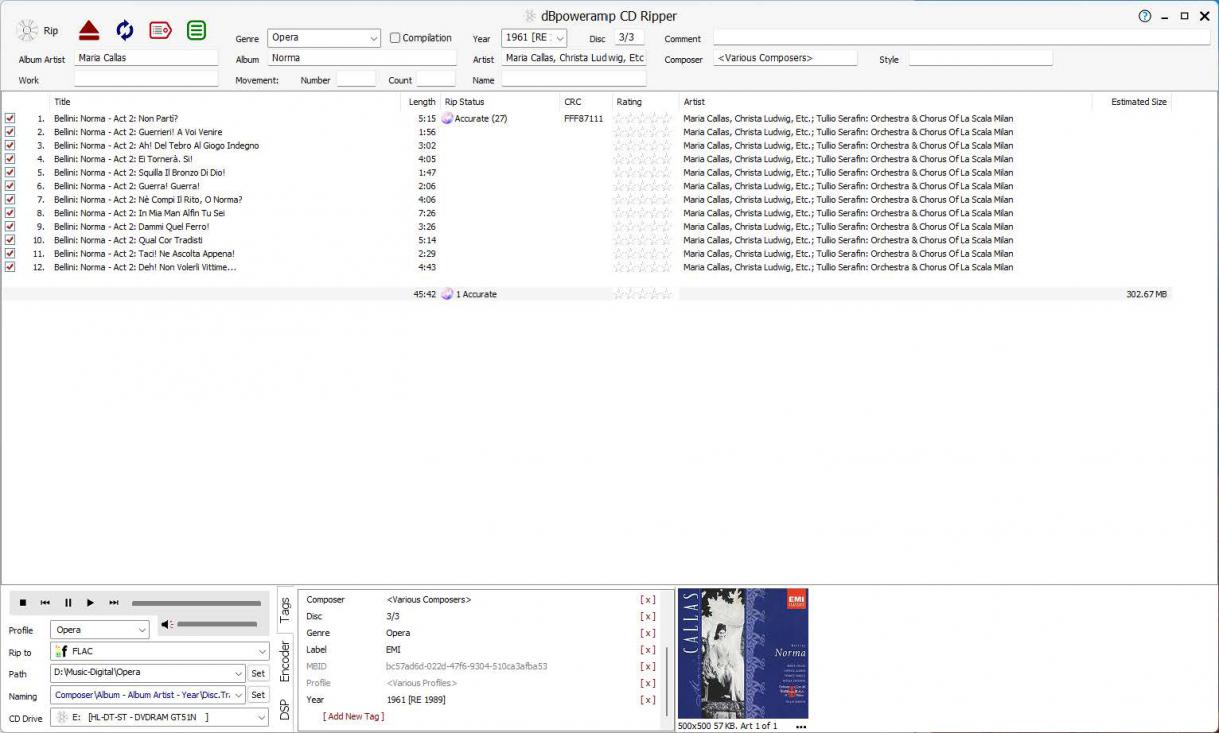The height and width of the screenshot is (733, 1219).
Task: Uncheck track 8 In Mia Man checkbox
Action: click(10, 213)
